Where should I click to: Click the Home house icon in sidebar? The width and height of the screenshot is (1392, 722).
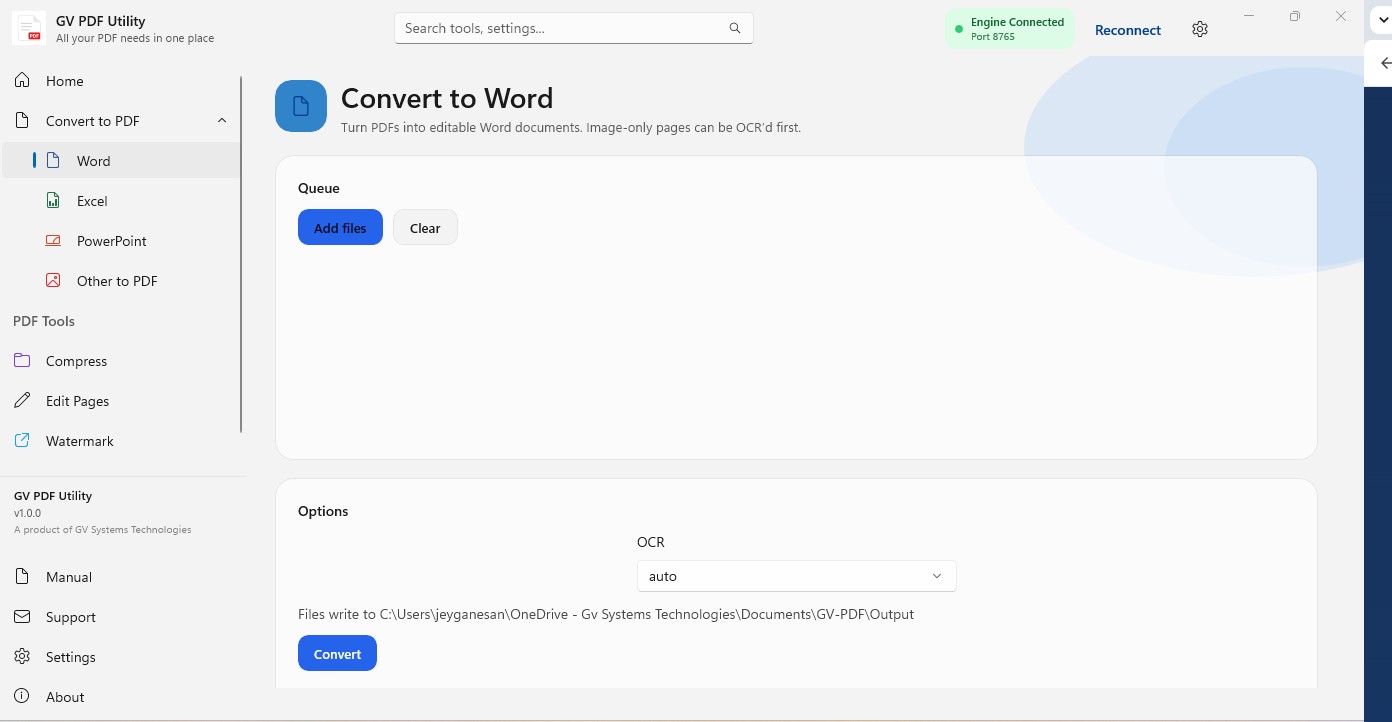[22, 80]
